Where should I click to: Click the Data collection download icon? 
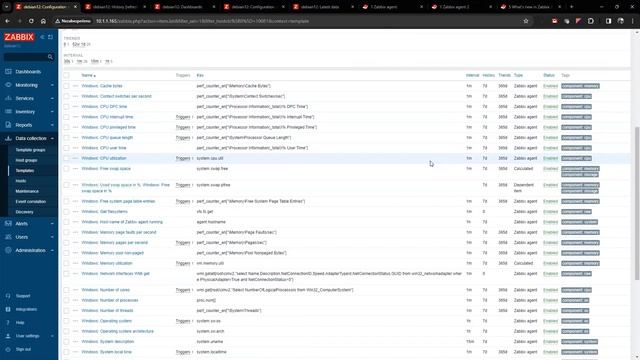pos(8,138)
